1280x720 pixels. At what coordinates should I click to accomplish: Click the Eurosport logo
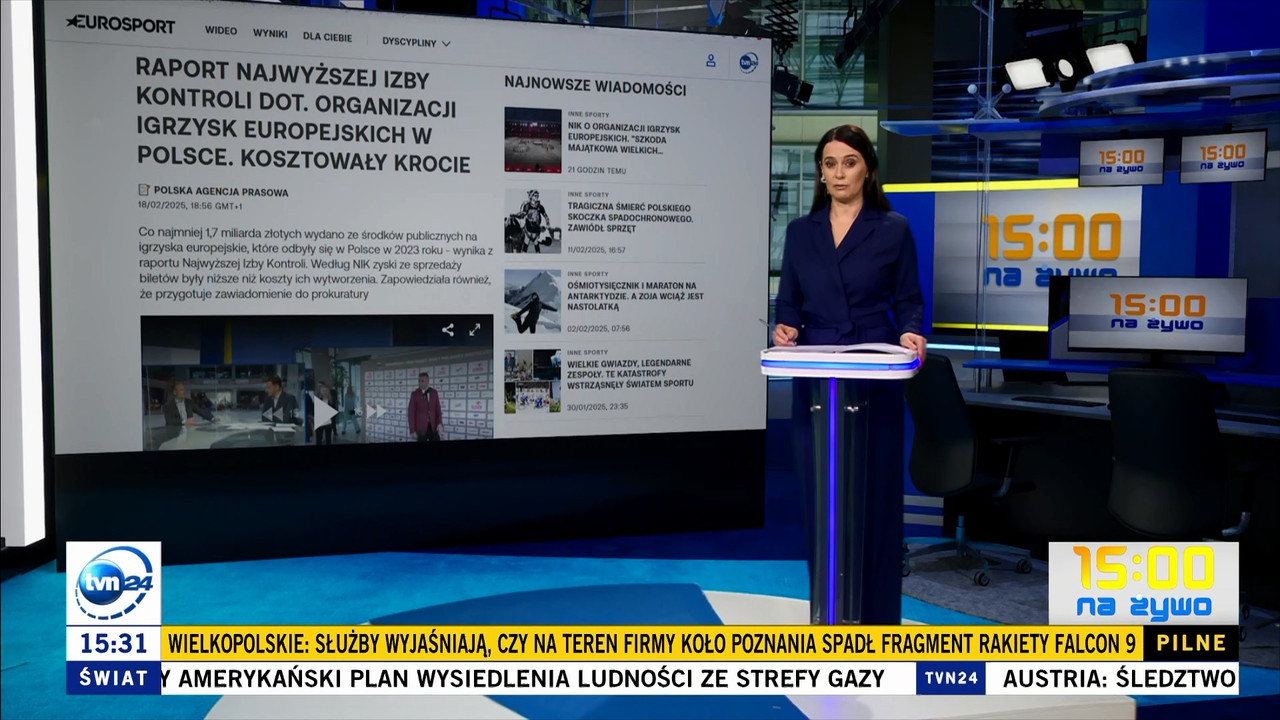pyautogui.click(x=120, y=24)
